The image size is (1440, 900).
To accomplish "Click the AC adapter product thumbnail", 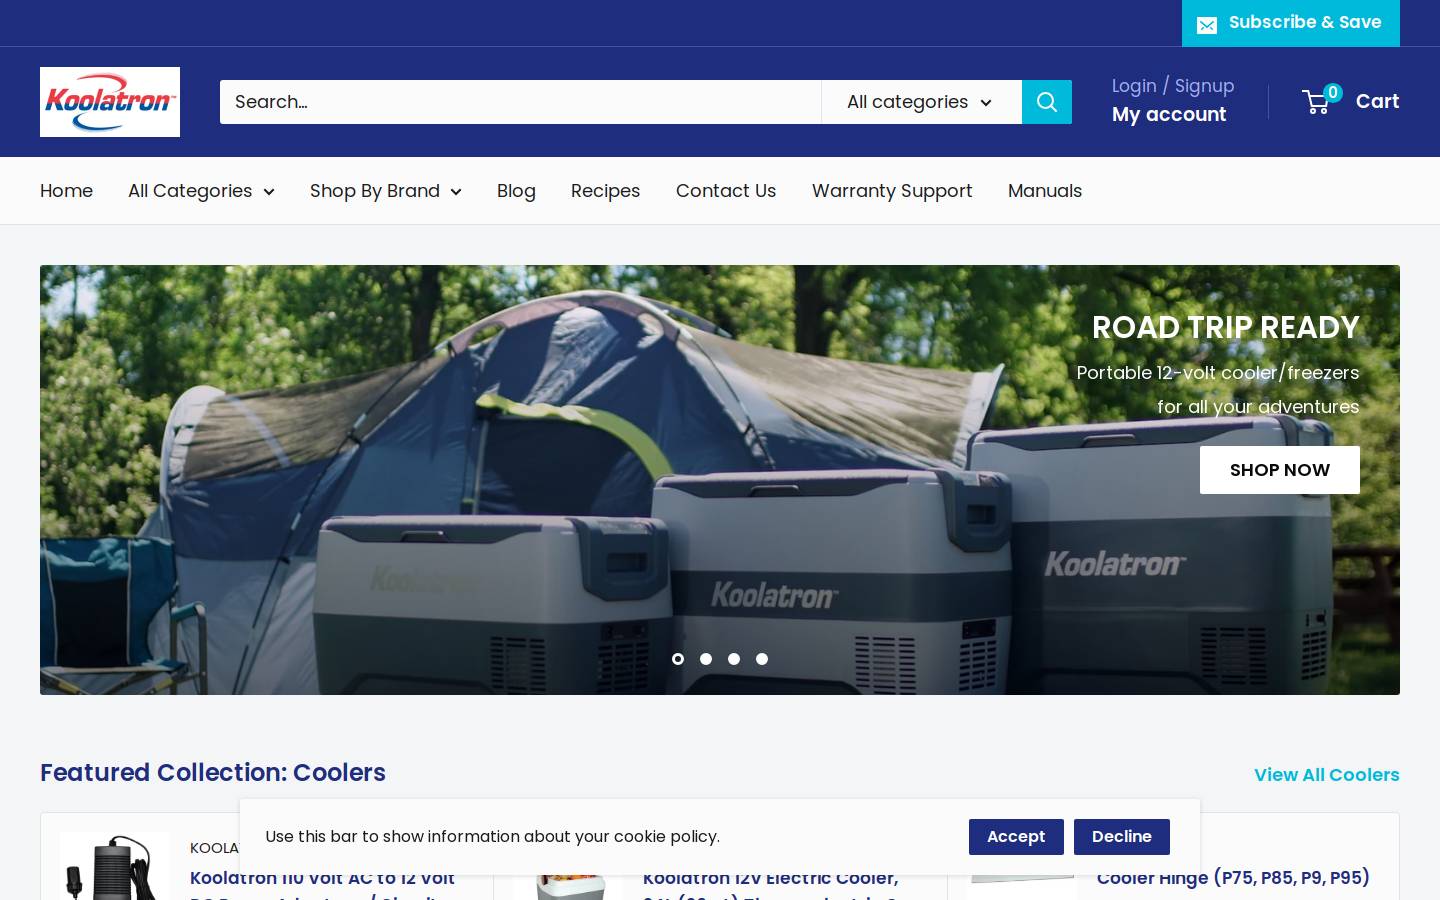I will point(115,866).
